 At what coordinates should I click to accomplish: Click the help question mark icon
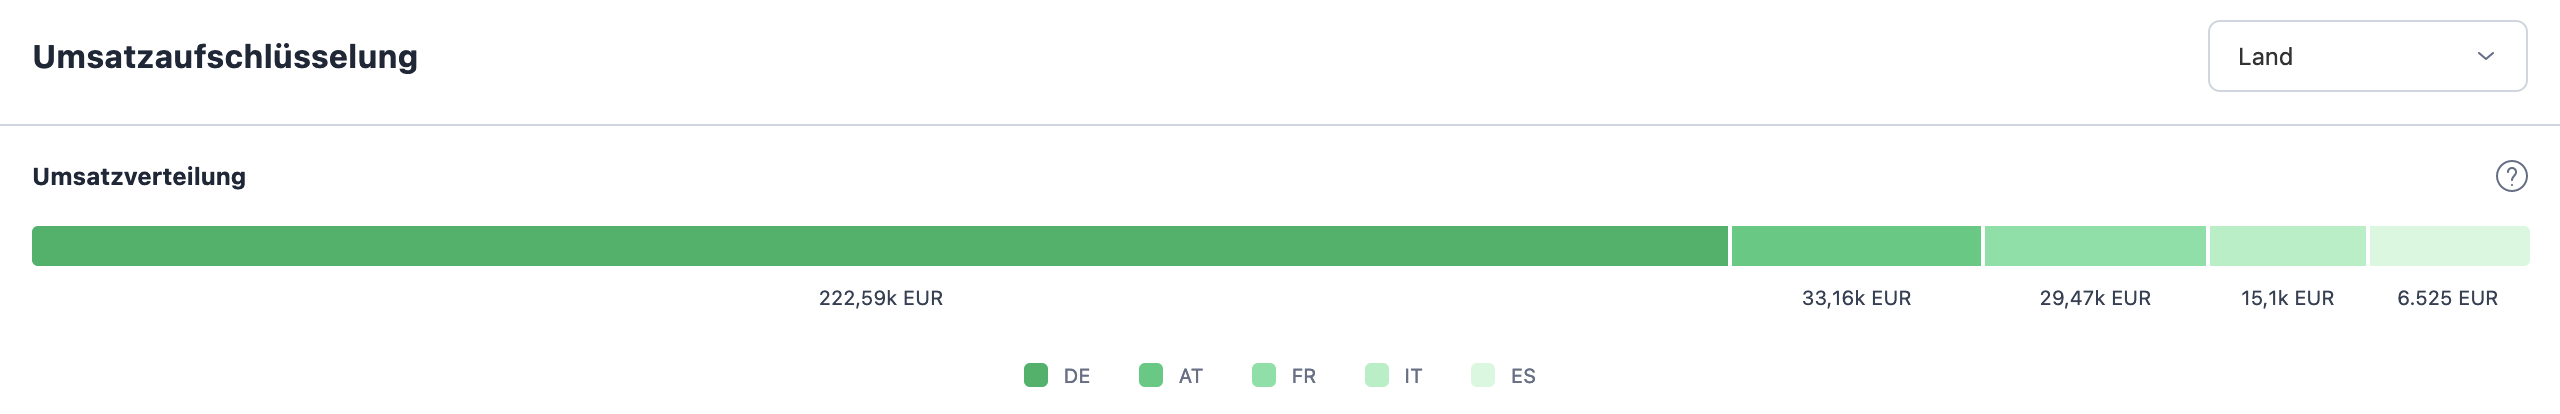(2511, 176)
